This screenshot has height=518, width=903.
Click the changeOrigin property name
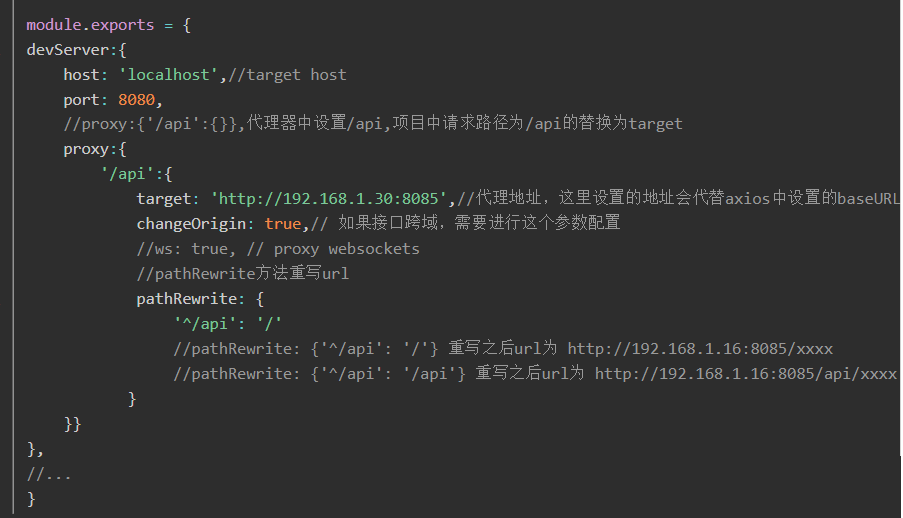pos(191,224)
